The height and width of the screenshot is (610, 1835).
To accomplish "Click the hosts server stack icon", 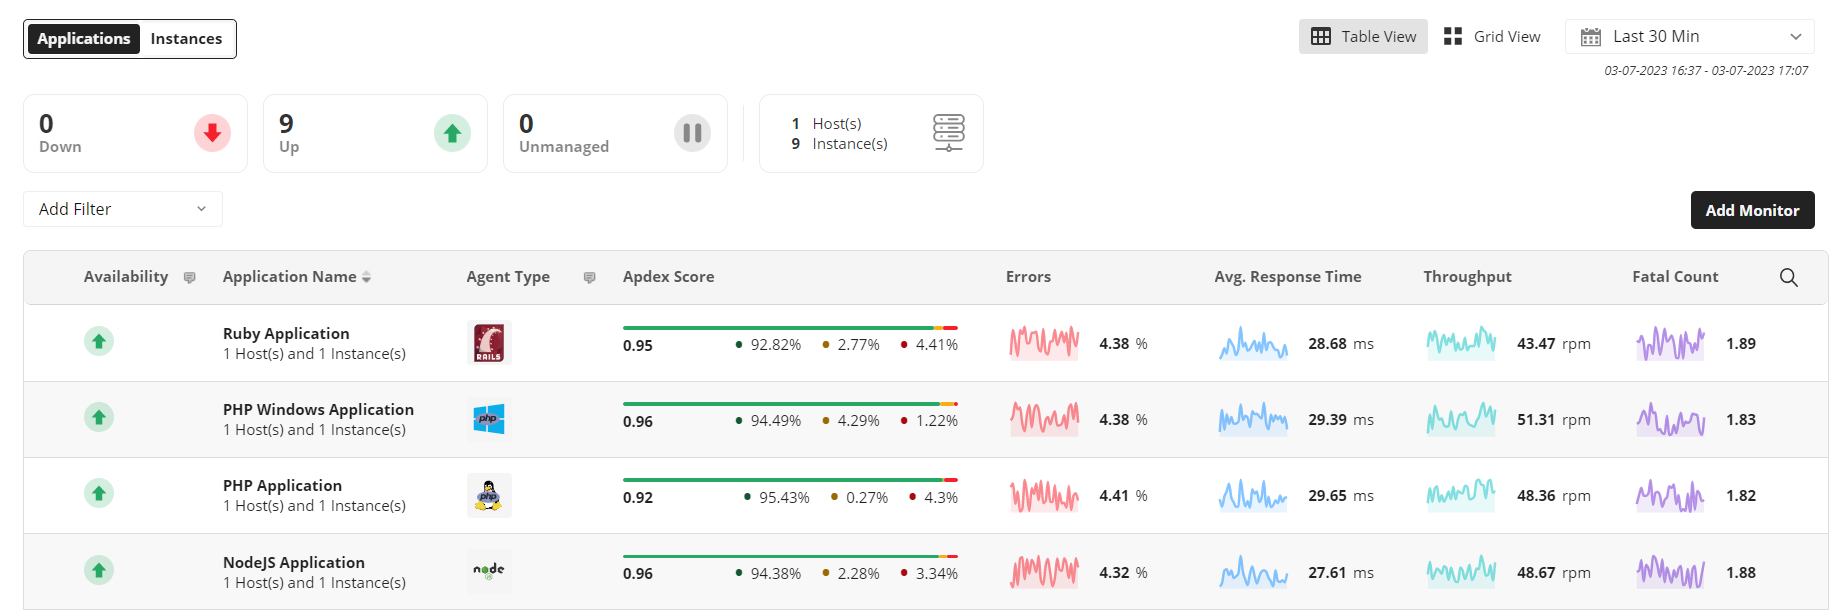I will [x=948, y=133].
